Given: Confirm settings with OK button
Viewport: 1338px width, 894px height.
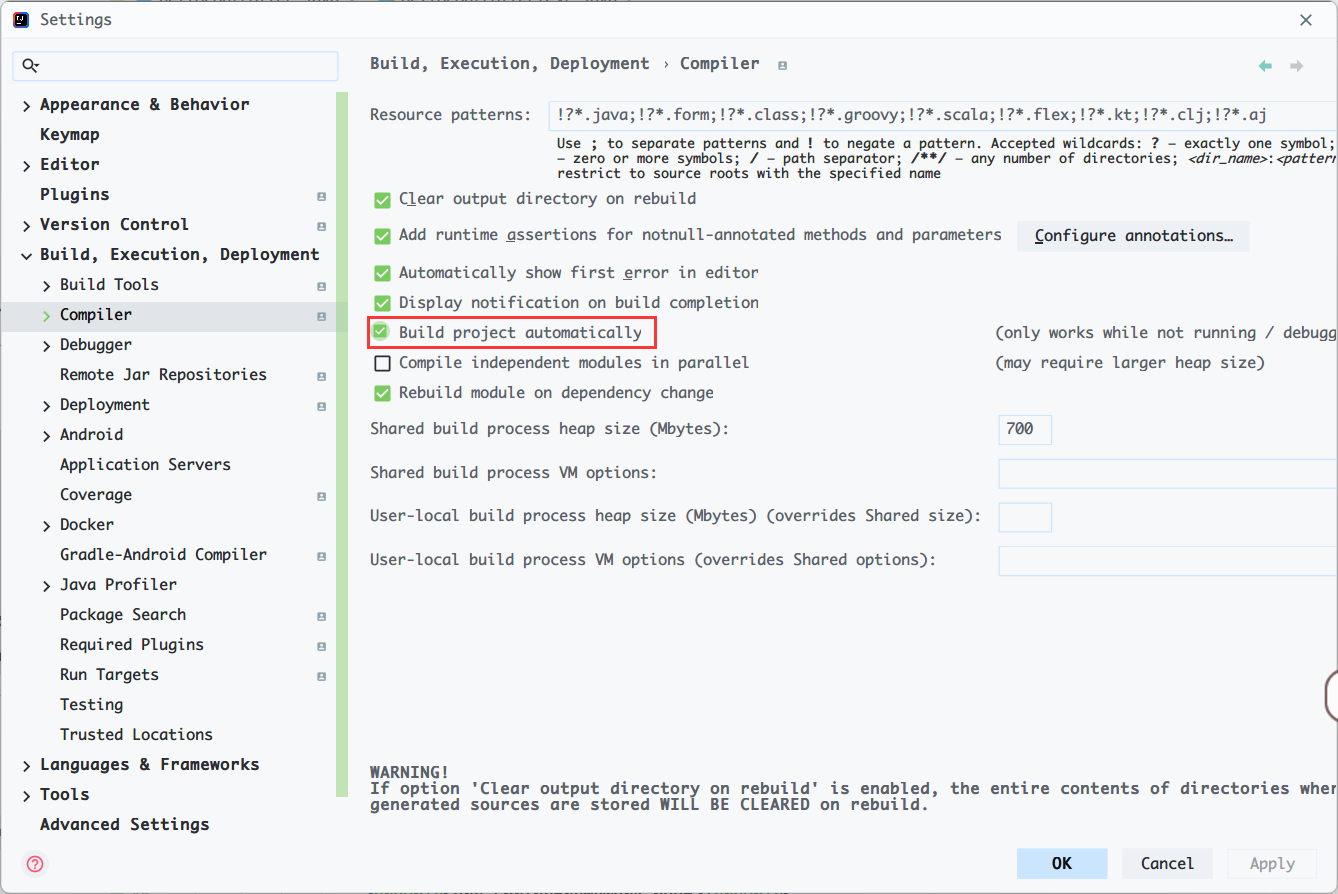Looking at the screenshot, I should (x=1062, y=863).
